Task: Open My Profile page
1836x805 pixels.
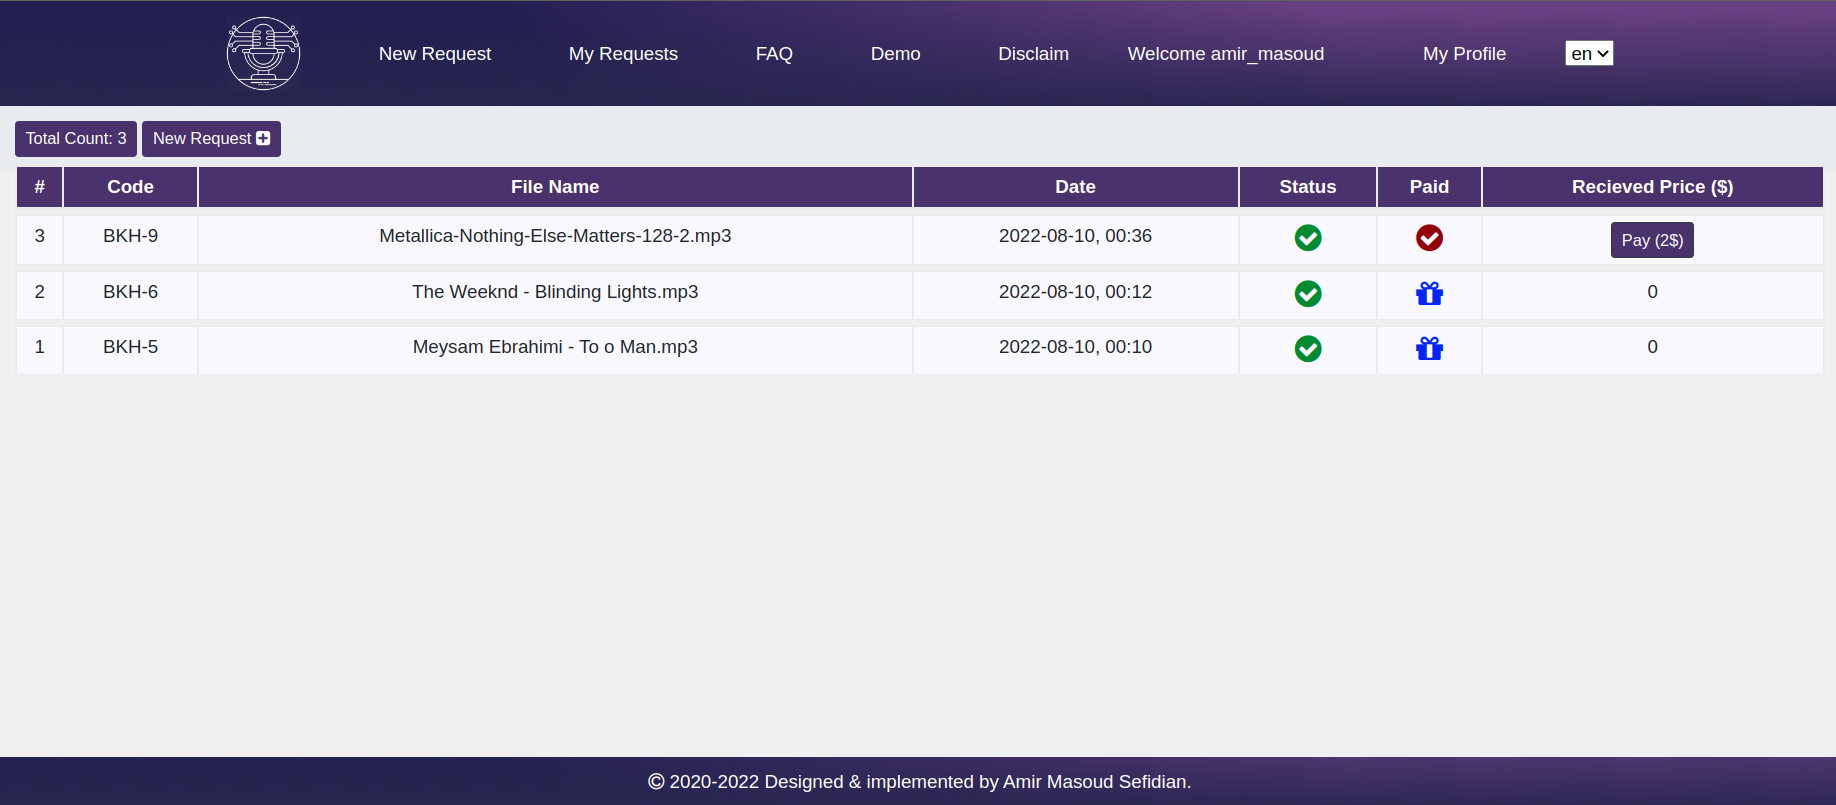Action: (x=1464, y=54)
